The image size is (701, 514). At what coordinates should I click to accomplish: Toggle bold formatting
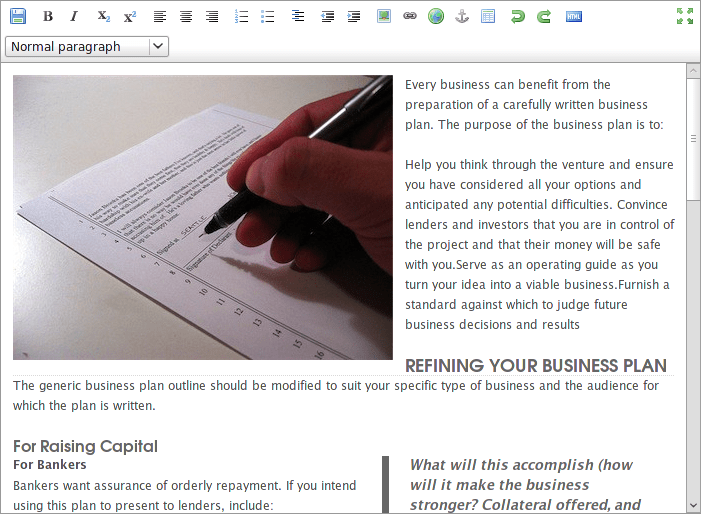tap(48, 17)
